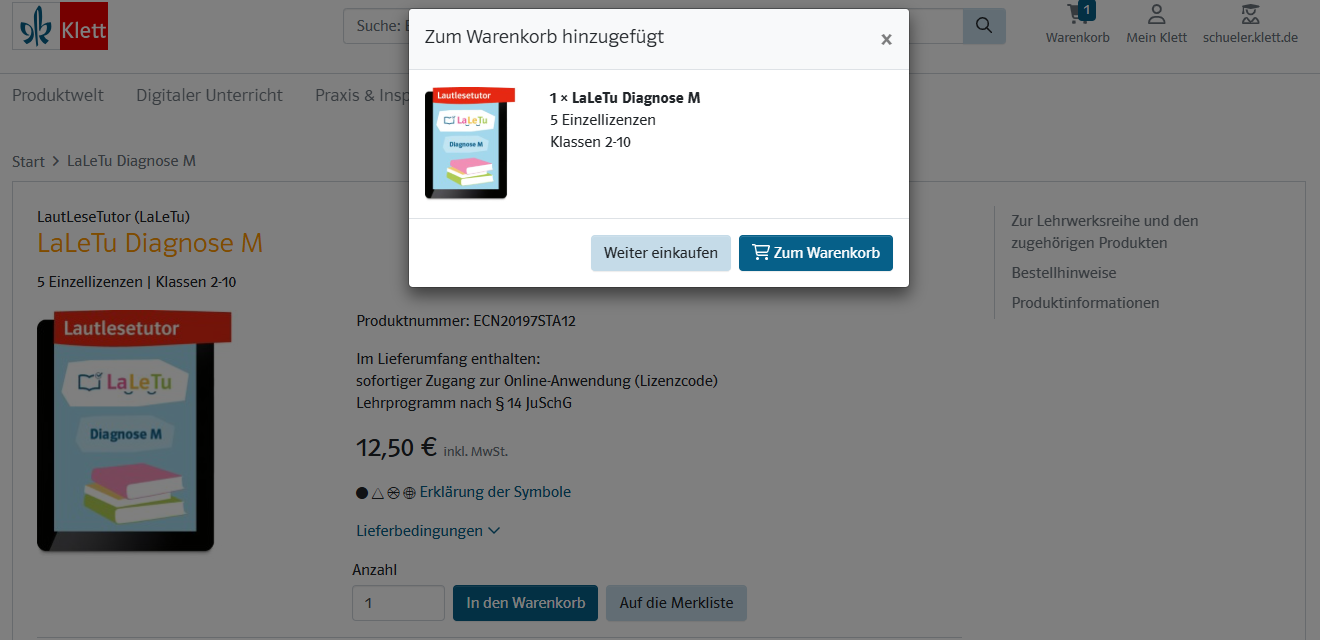
Task: Click the search magnifier icon
Action: pyautogui.click(x=984, y=26)
